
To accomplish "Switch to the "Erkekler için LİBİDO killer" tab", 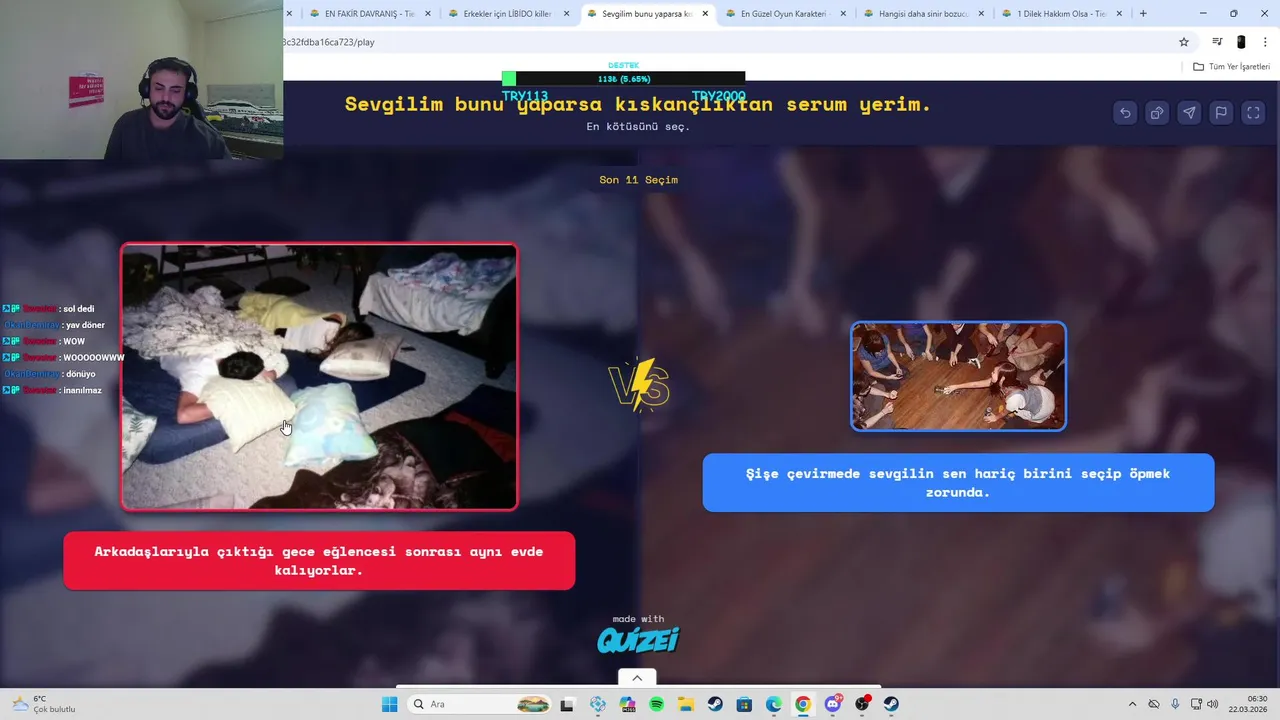I will click(507, 14).
